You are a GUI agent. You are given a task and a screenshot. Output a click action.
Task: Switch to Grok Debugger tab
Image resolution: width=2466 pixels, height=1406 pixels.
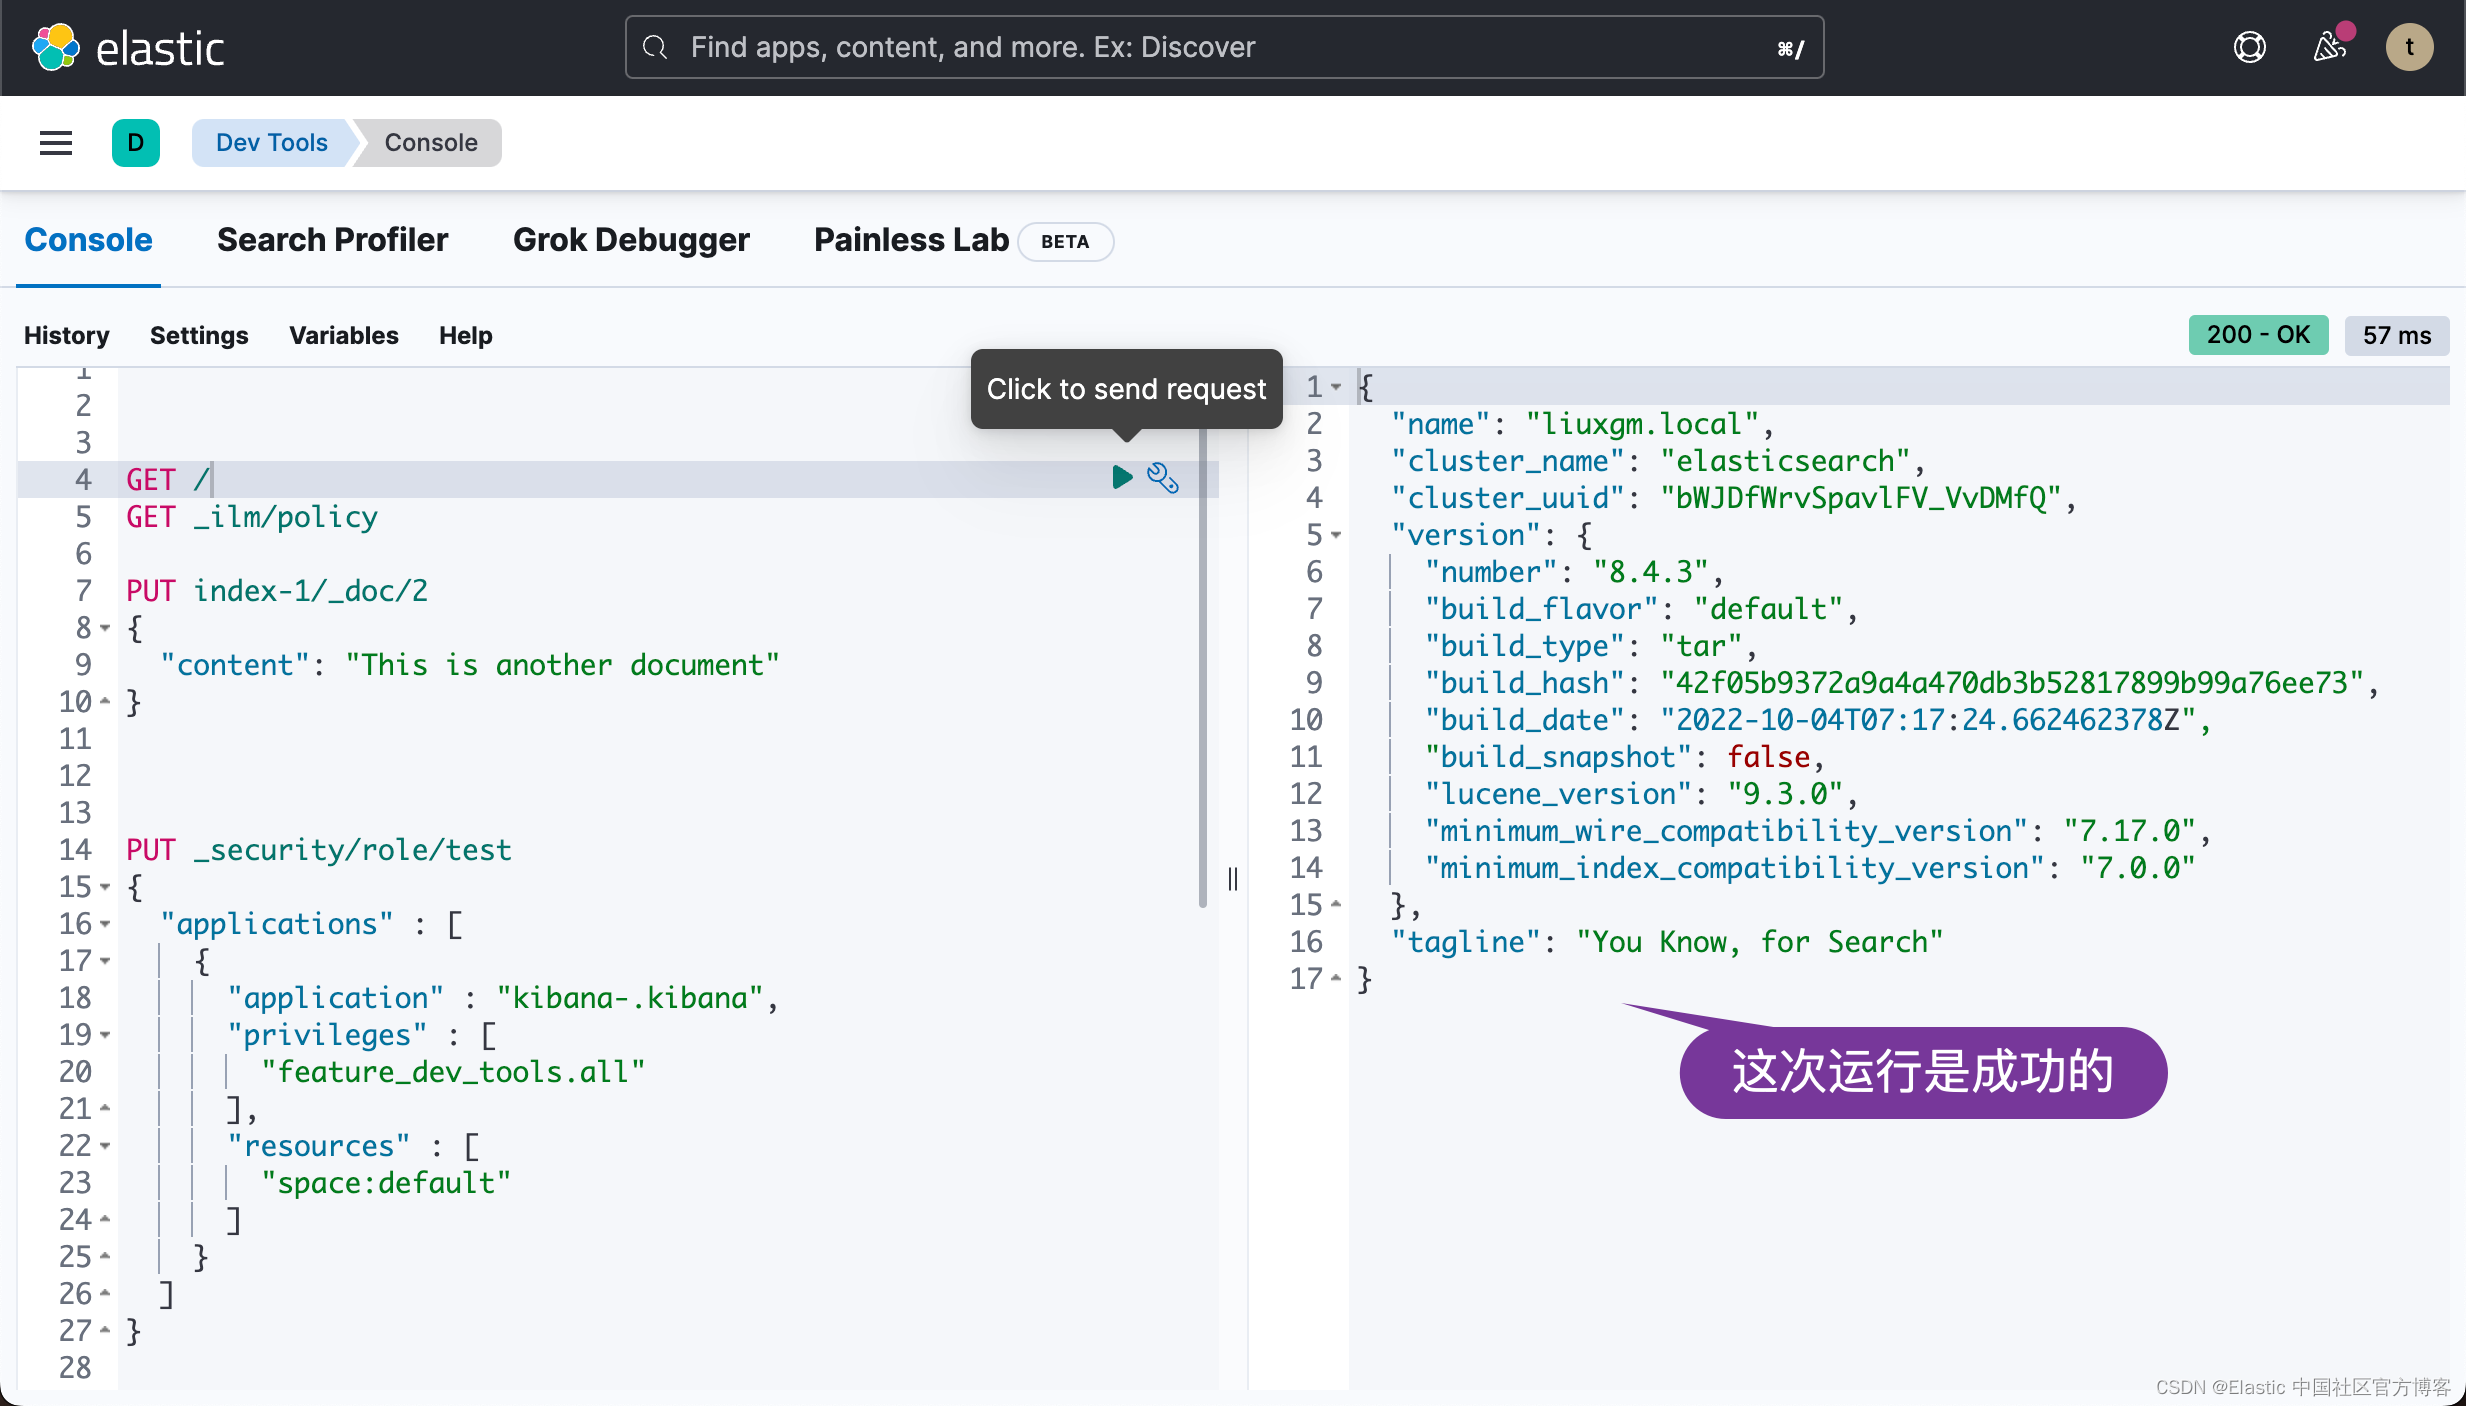pos(631,240)
